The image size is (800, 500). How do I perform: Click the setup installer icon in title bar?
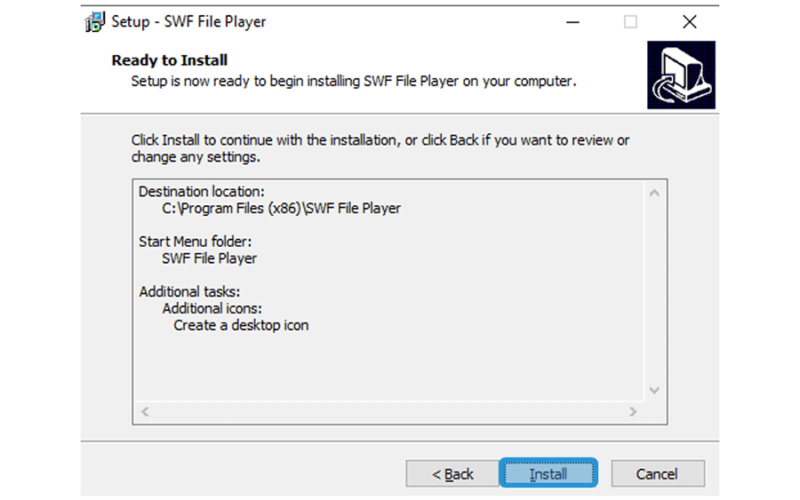coord(95,22)
